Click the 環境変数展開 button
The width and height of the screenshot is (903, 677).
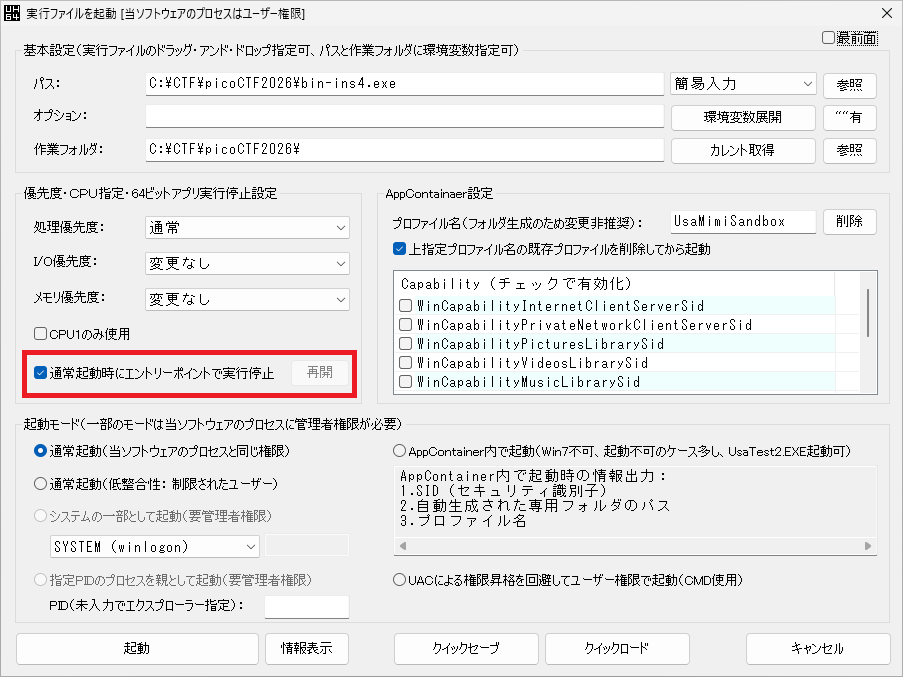tap(742, 117)
